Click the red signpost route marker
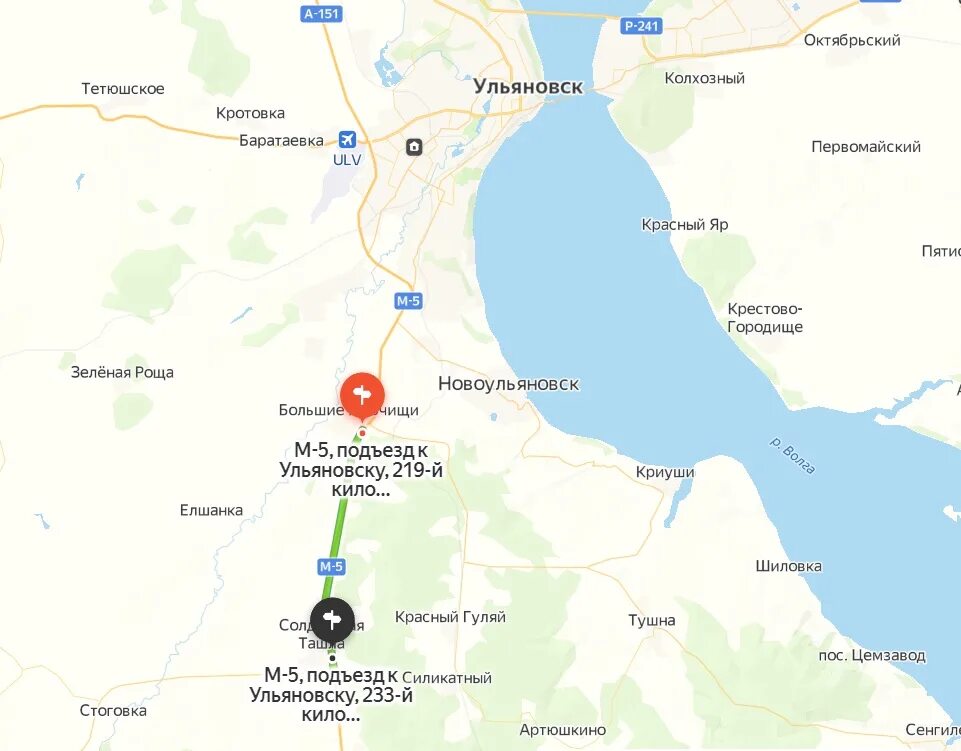 362,395
